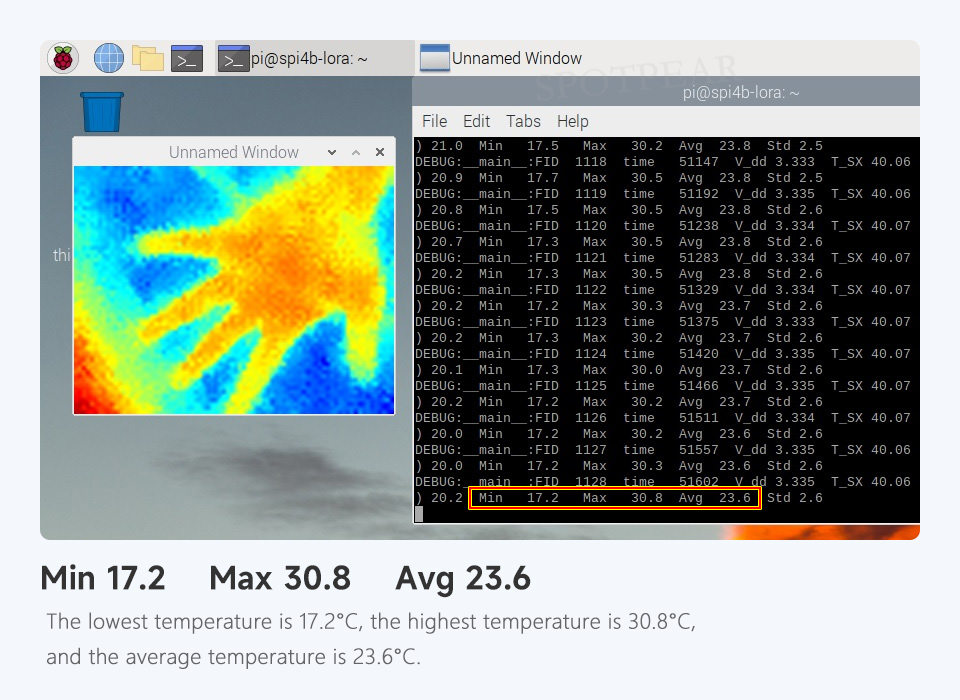Maximize the thermal Unnamed Window
Screen dimensions: 960x700
tap(355, 152)
